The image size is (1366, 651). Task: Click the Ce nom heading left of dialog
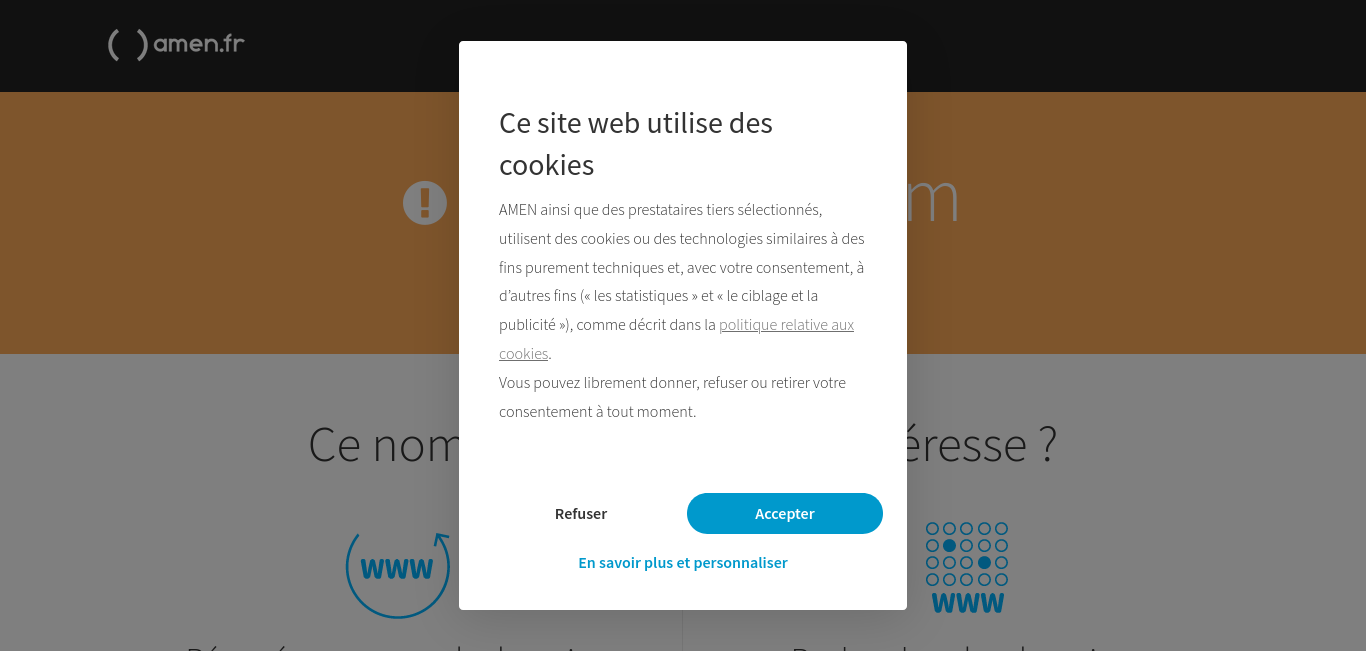pyautogui.click(x=383, y=444)
